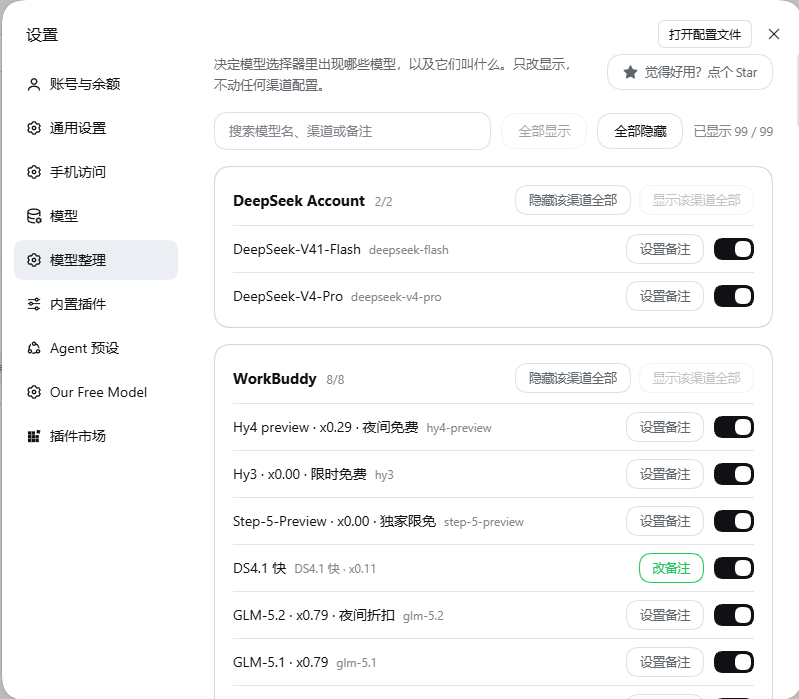Click glm-5.1 model id text
799x699 pixels.
[x=356, y=663]
